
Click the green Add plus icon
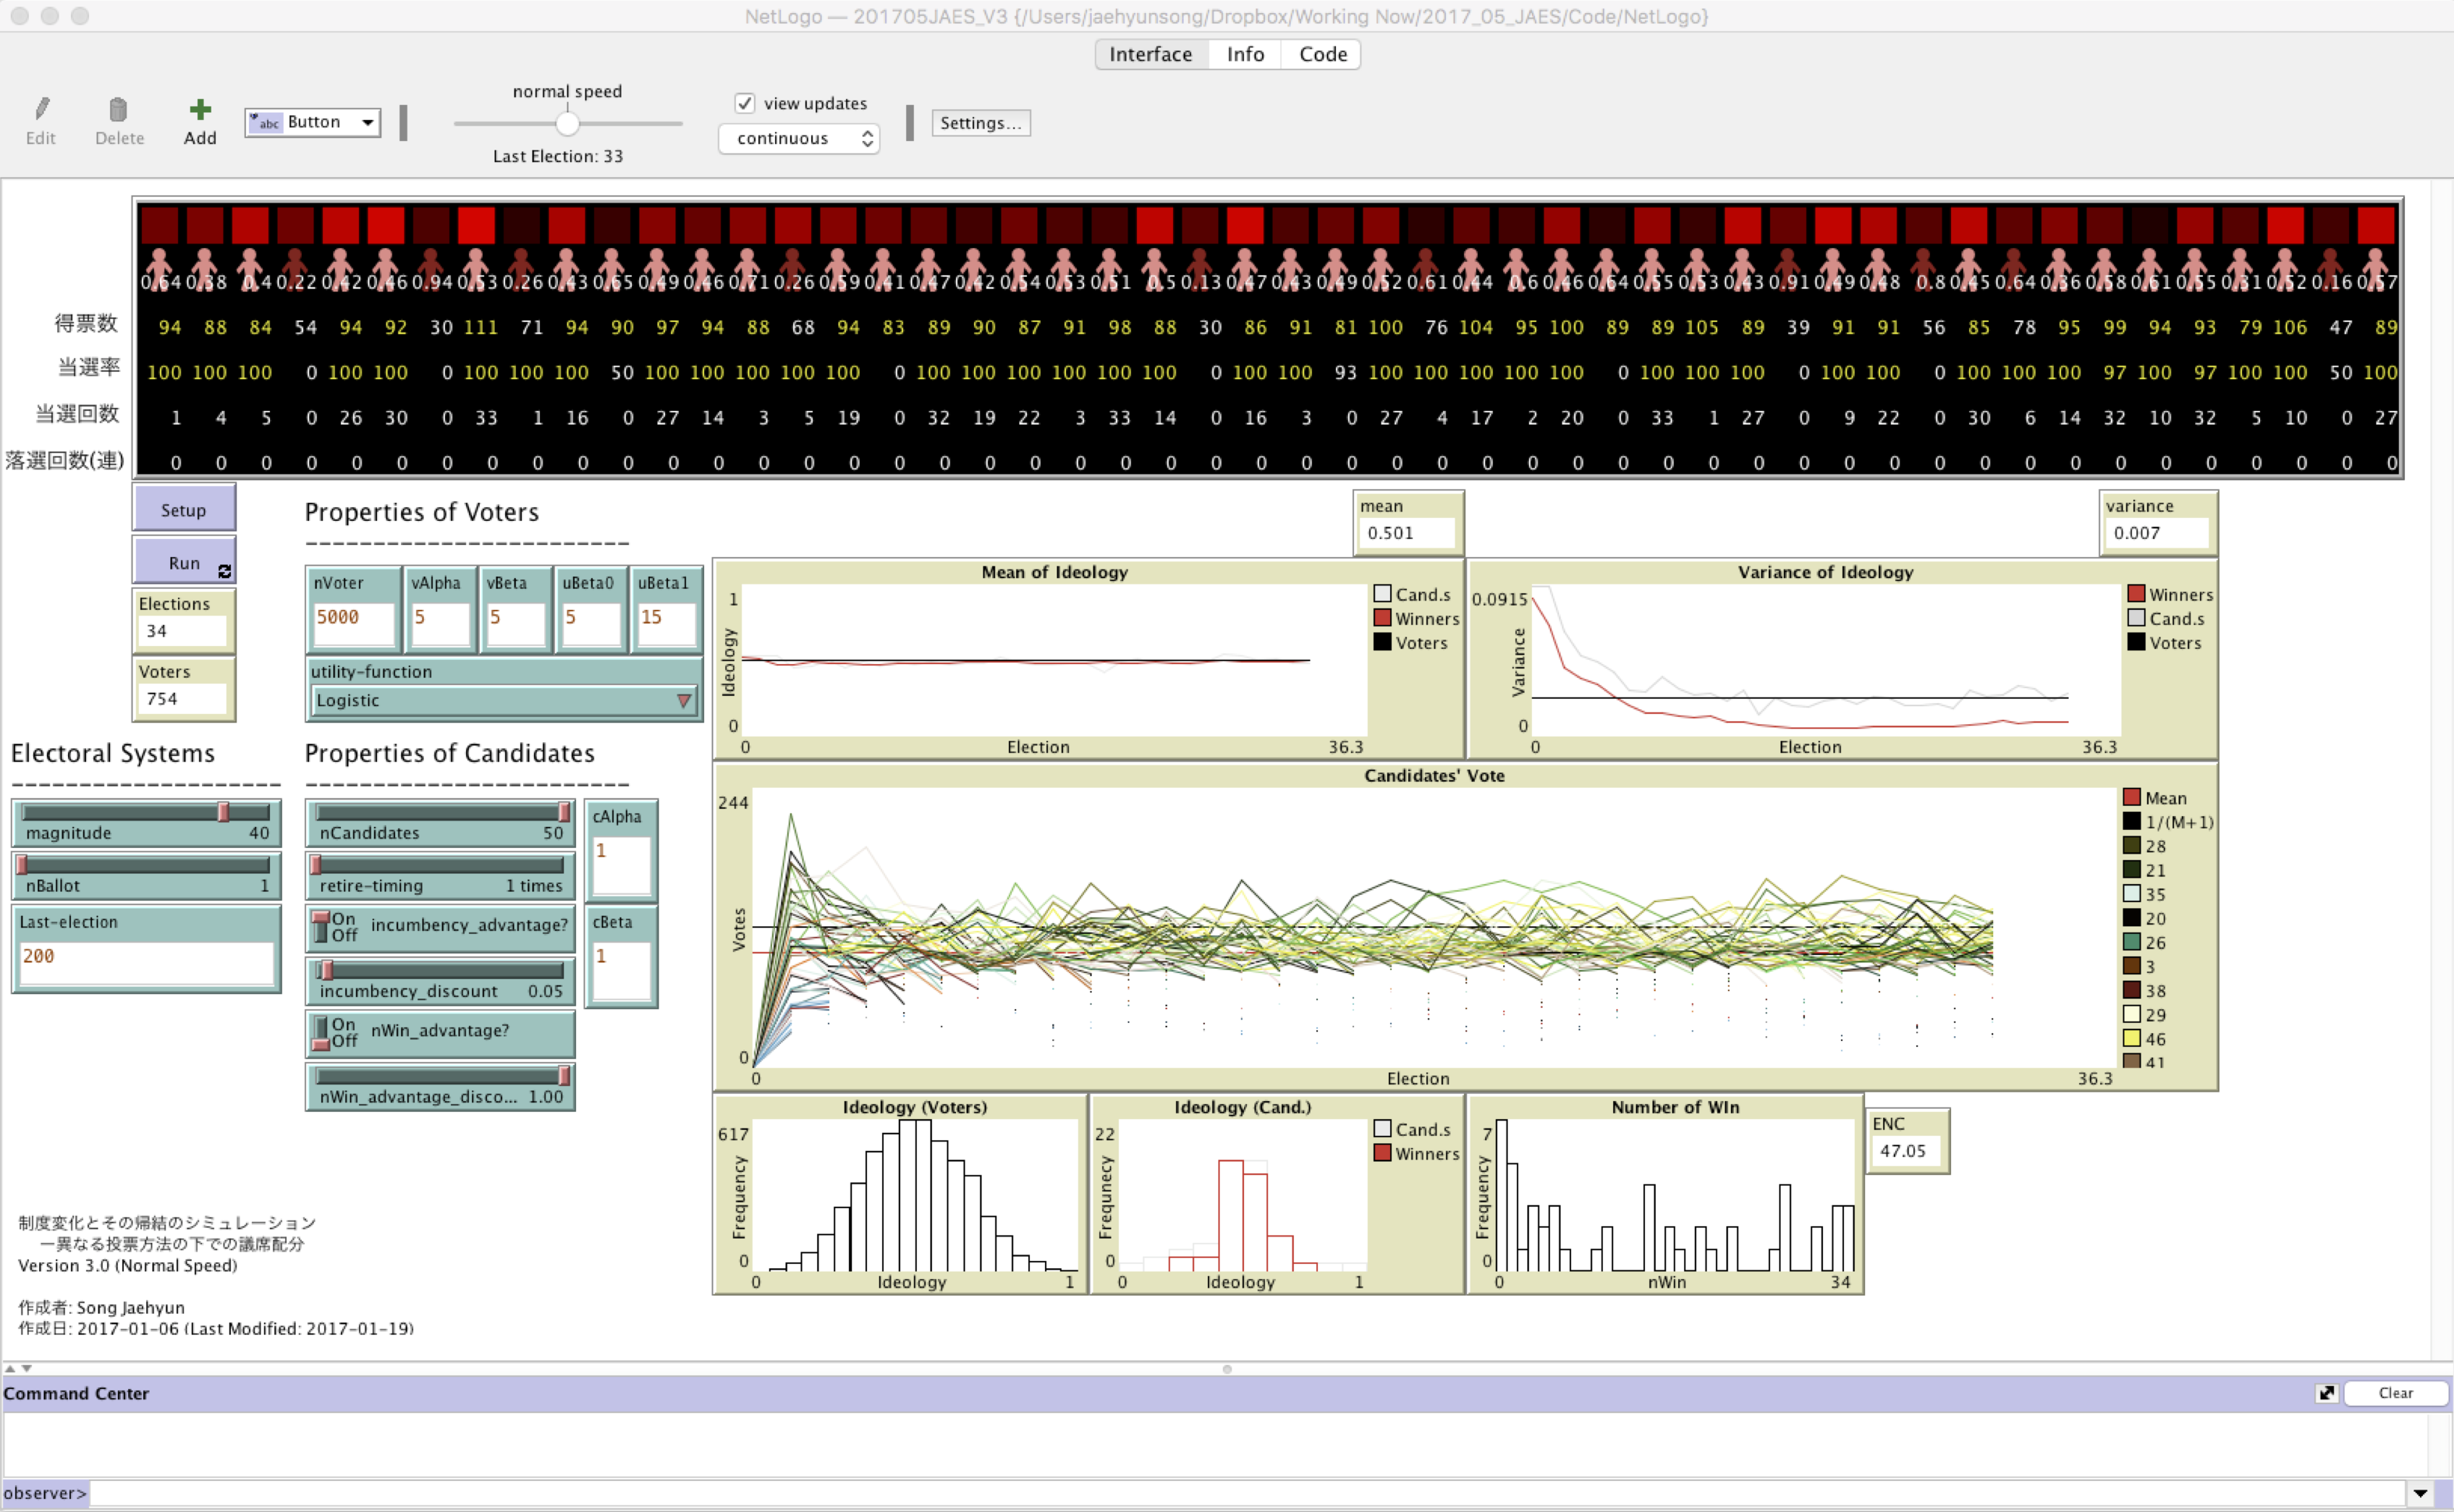click(x=200, y=109)
